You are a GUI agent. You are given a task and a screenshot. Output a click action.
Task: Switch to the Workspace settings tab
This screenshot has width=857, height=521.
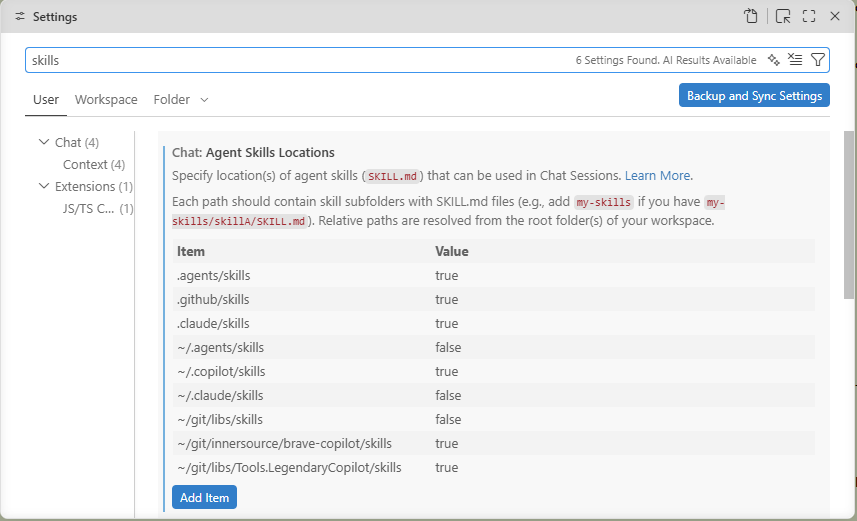pyautogui.click(x=106, y=99)
